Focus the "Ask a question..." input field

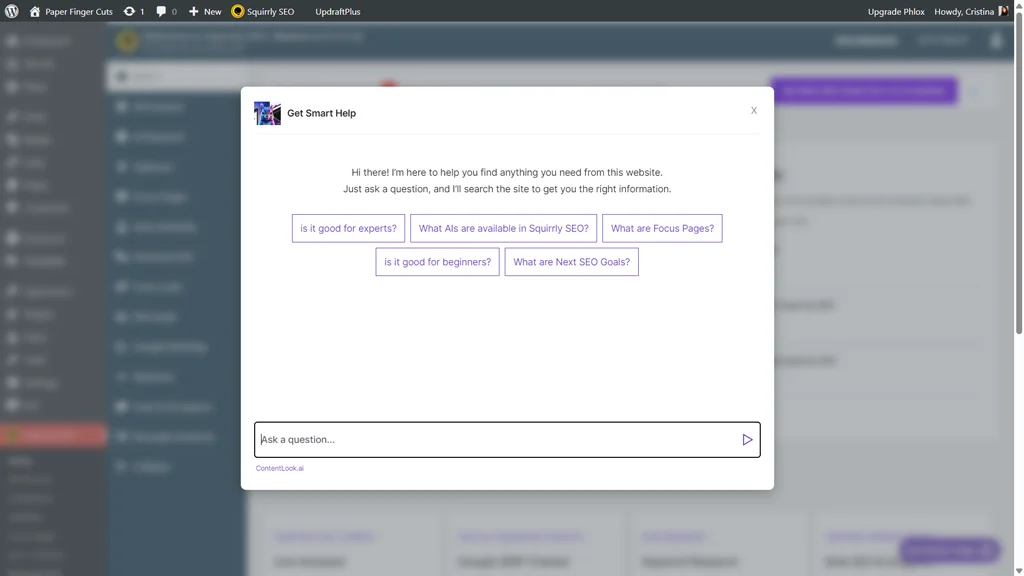pyautogui.click(x=495, y=440)
